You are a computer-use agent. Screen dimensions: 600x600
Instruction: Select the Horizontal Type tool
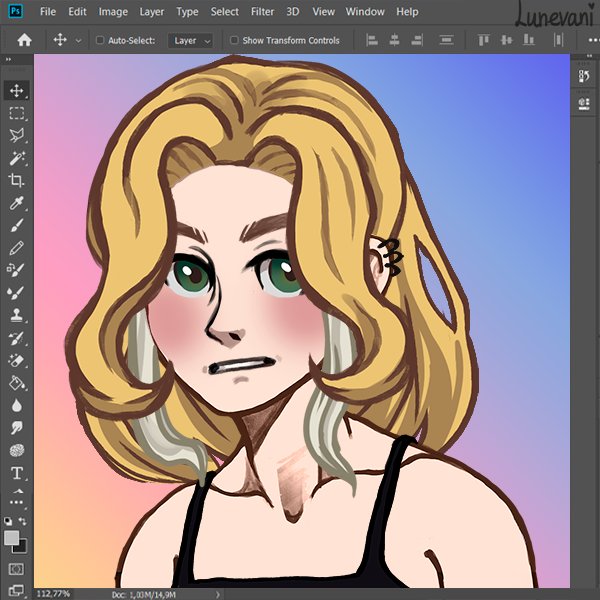pyautogui.click(x=16, y=473)
